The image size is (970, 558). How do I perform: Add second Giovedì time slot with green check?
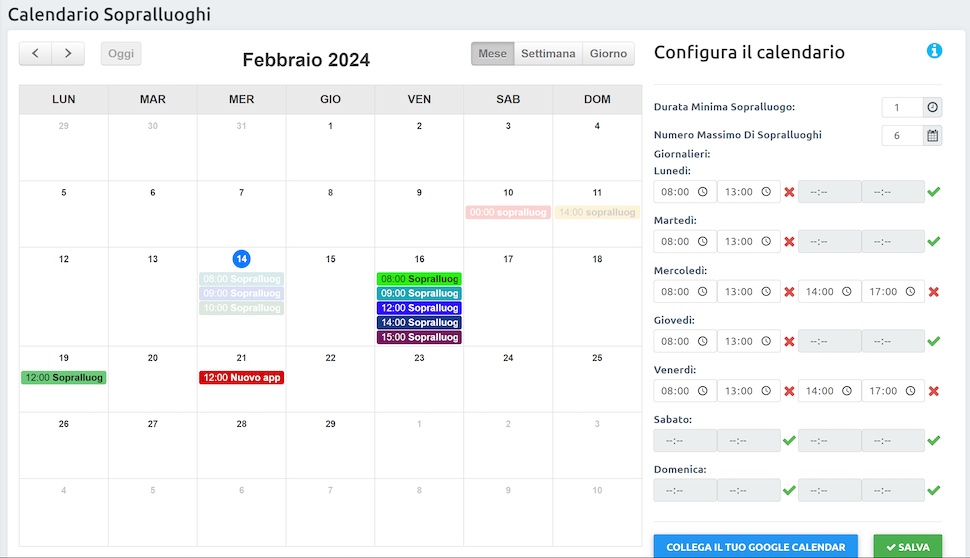pyautogui.click(x=934, y=341)
